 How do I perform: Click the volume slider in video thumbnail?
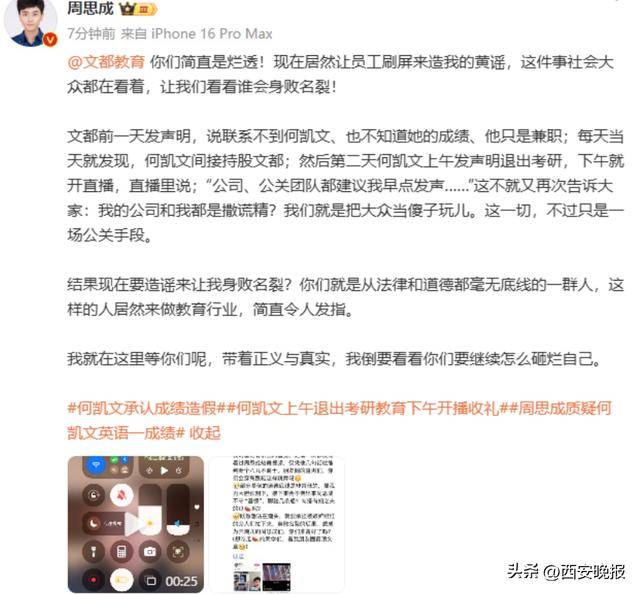coord(178,509)
